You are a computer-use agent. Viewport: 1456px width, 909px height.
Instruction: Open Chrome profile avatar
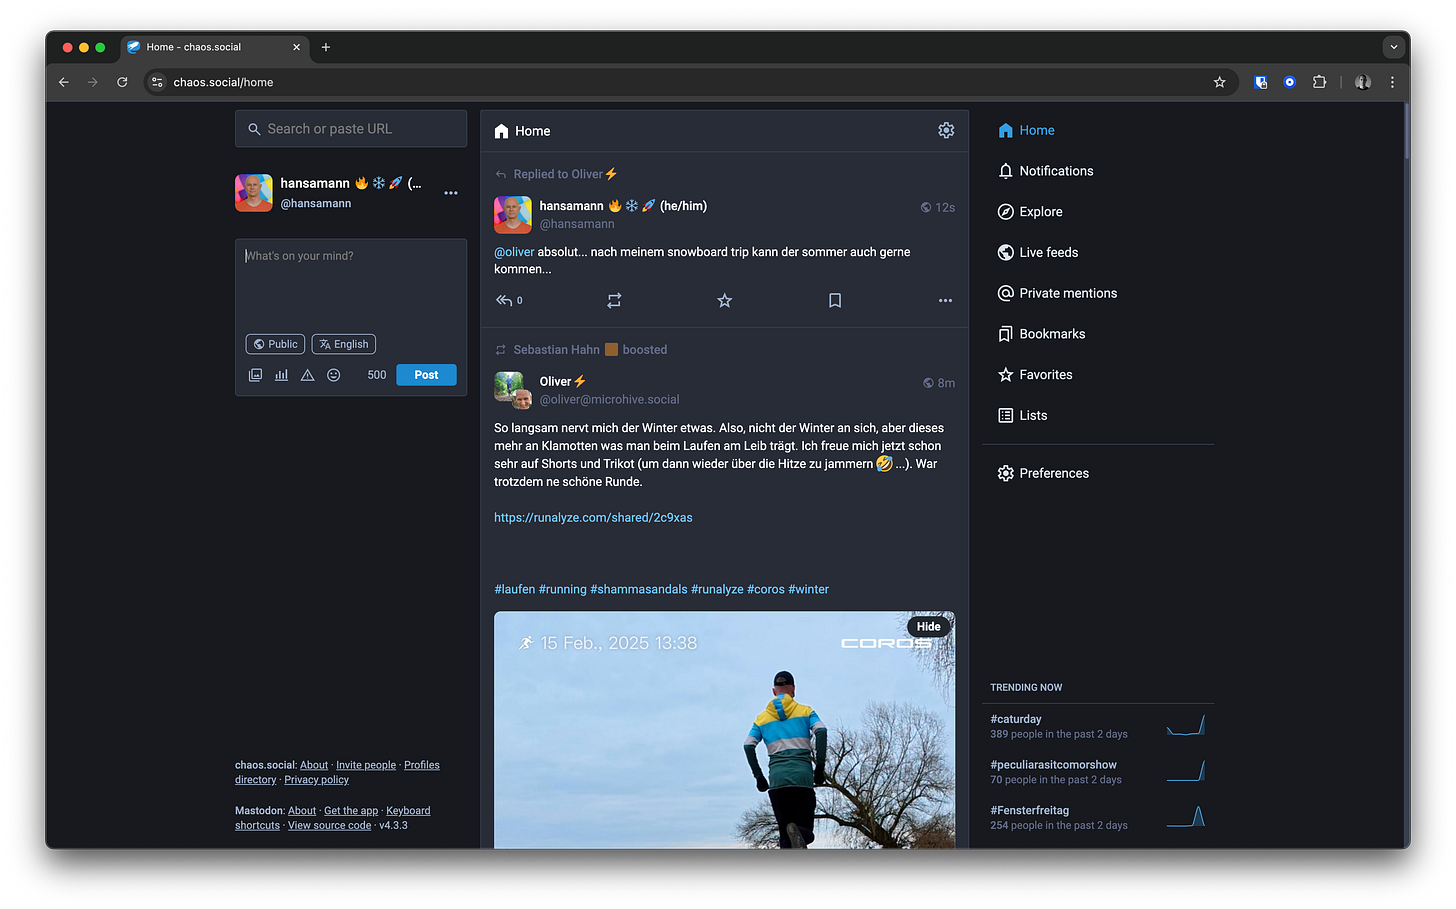coord(1362,82)
